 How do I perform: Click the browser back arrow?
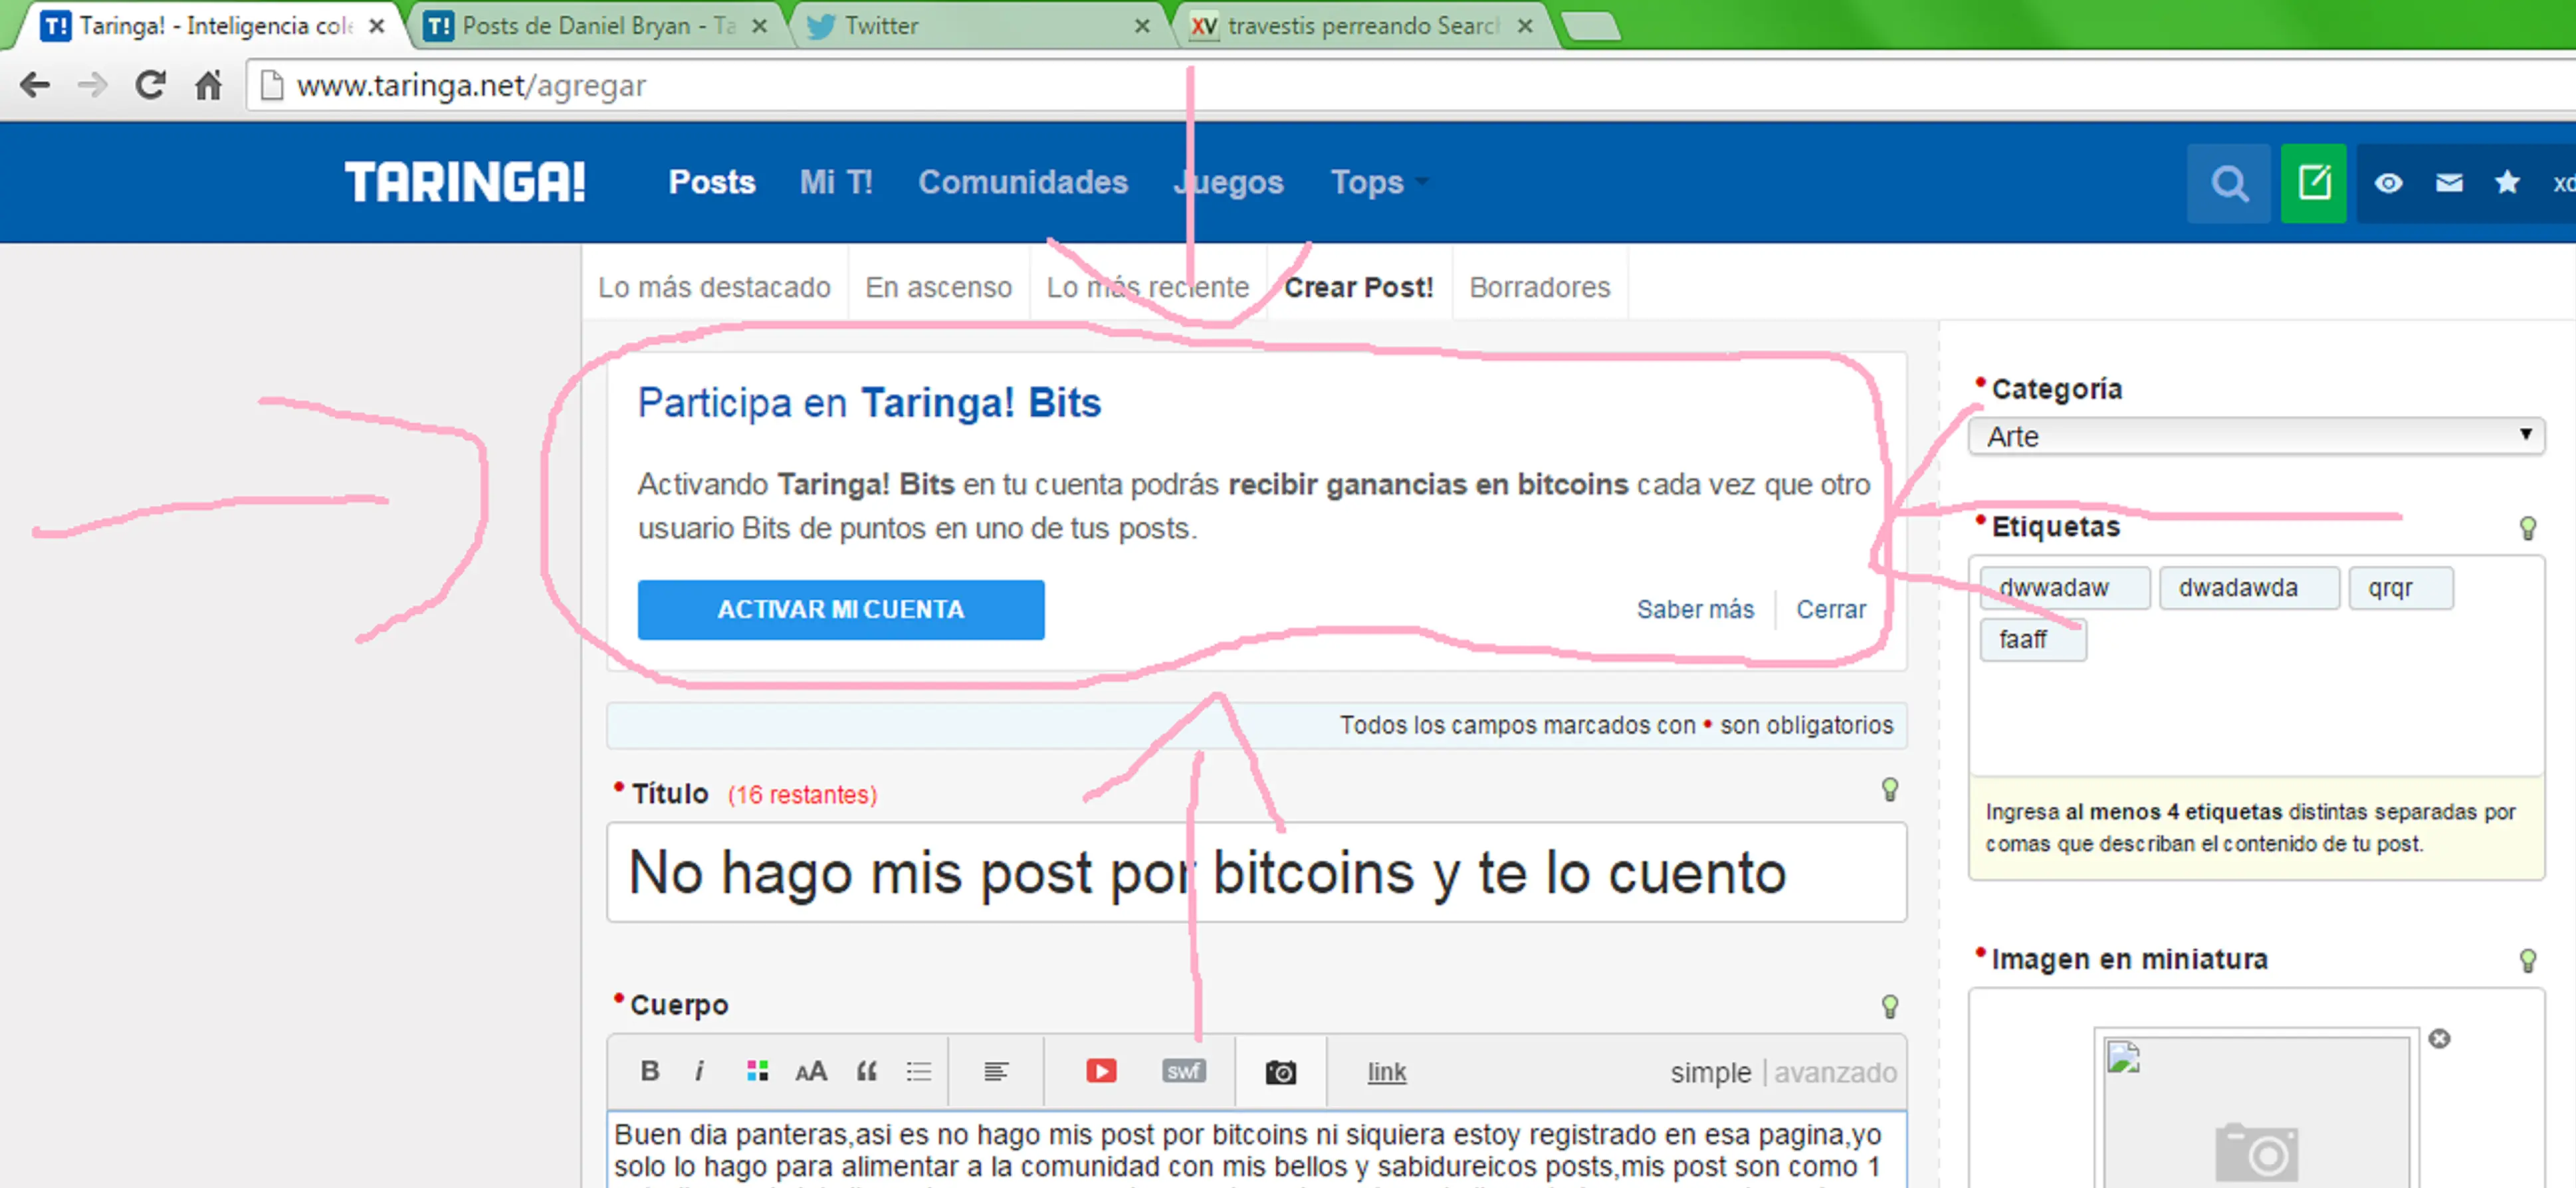[x=35, y=85]
